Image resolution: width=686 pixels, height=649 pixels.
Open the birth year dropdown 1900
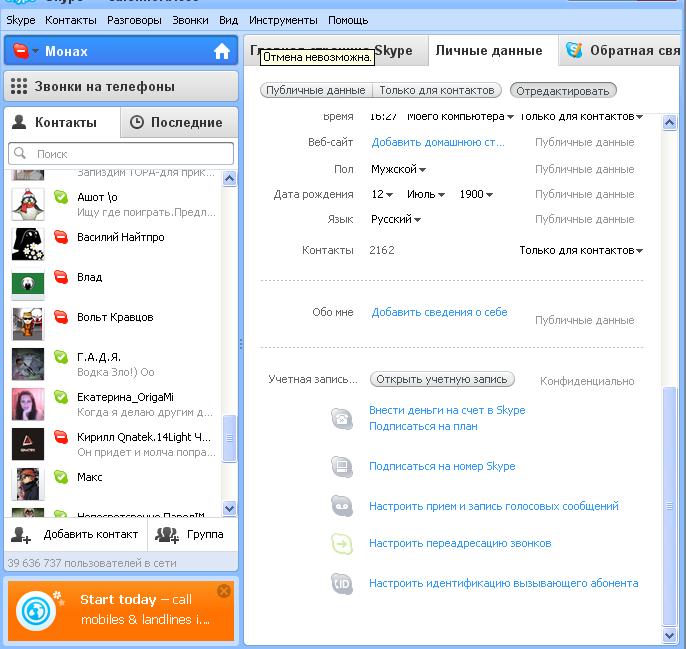click(476, 194)
